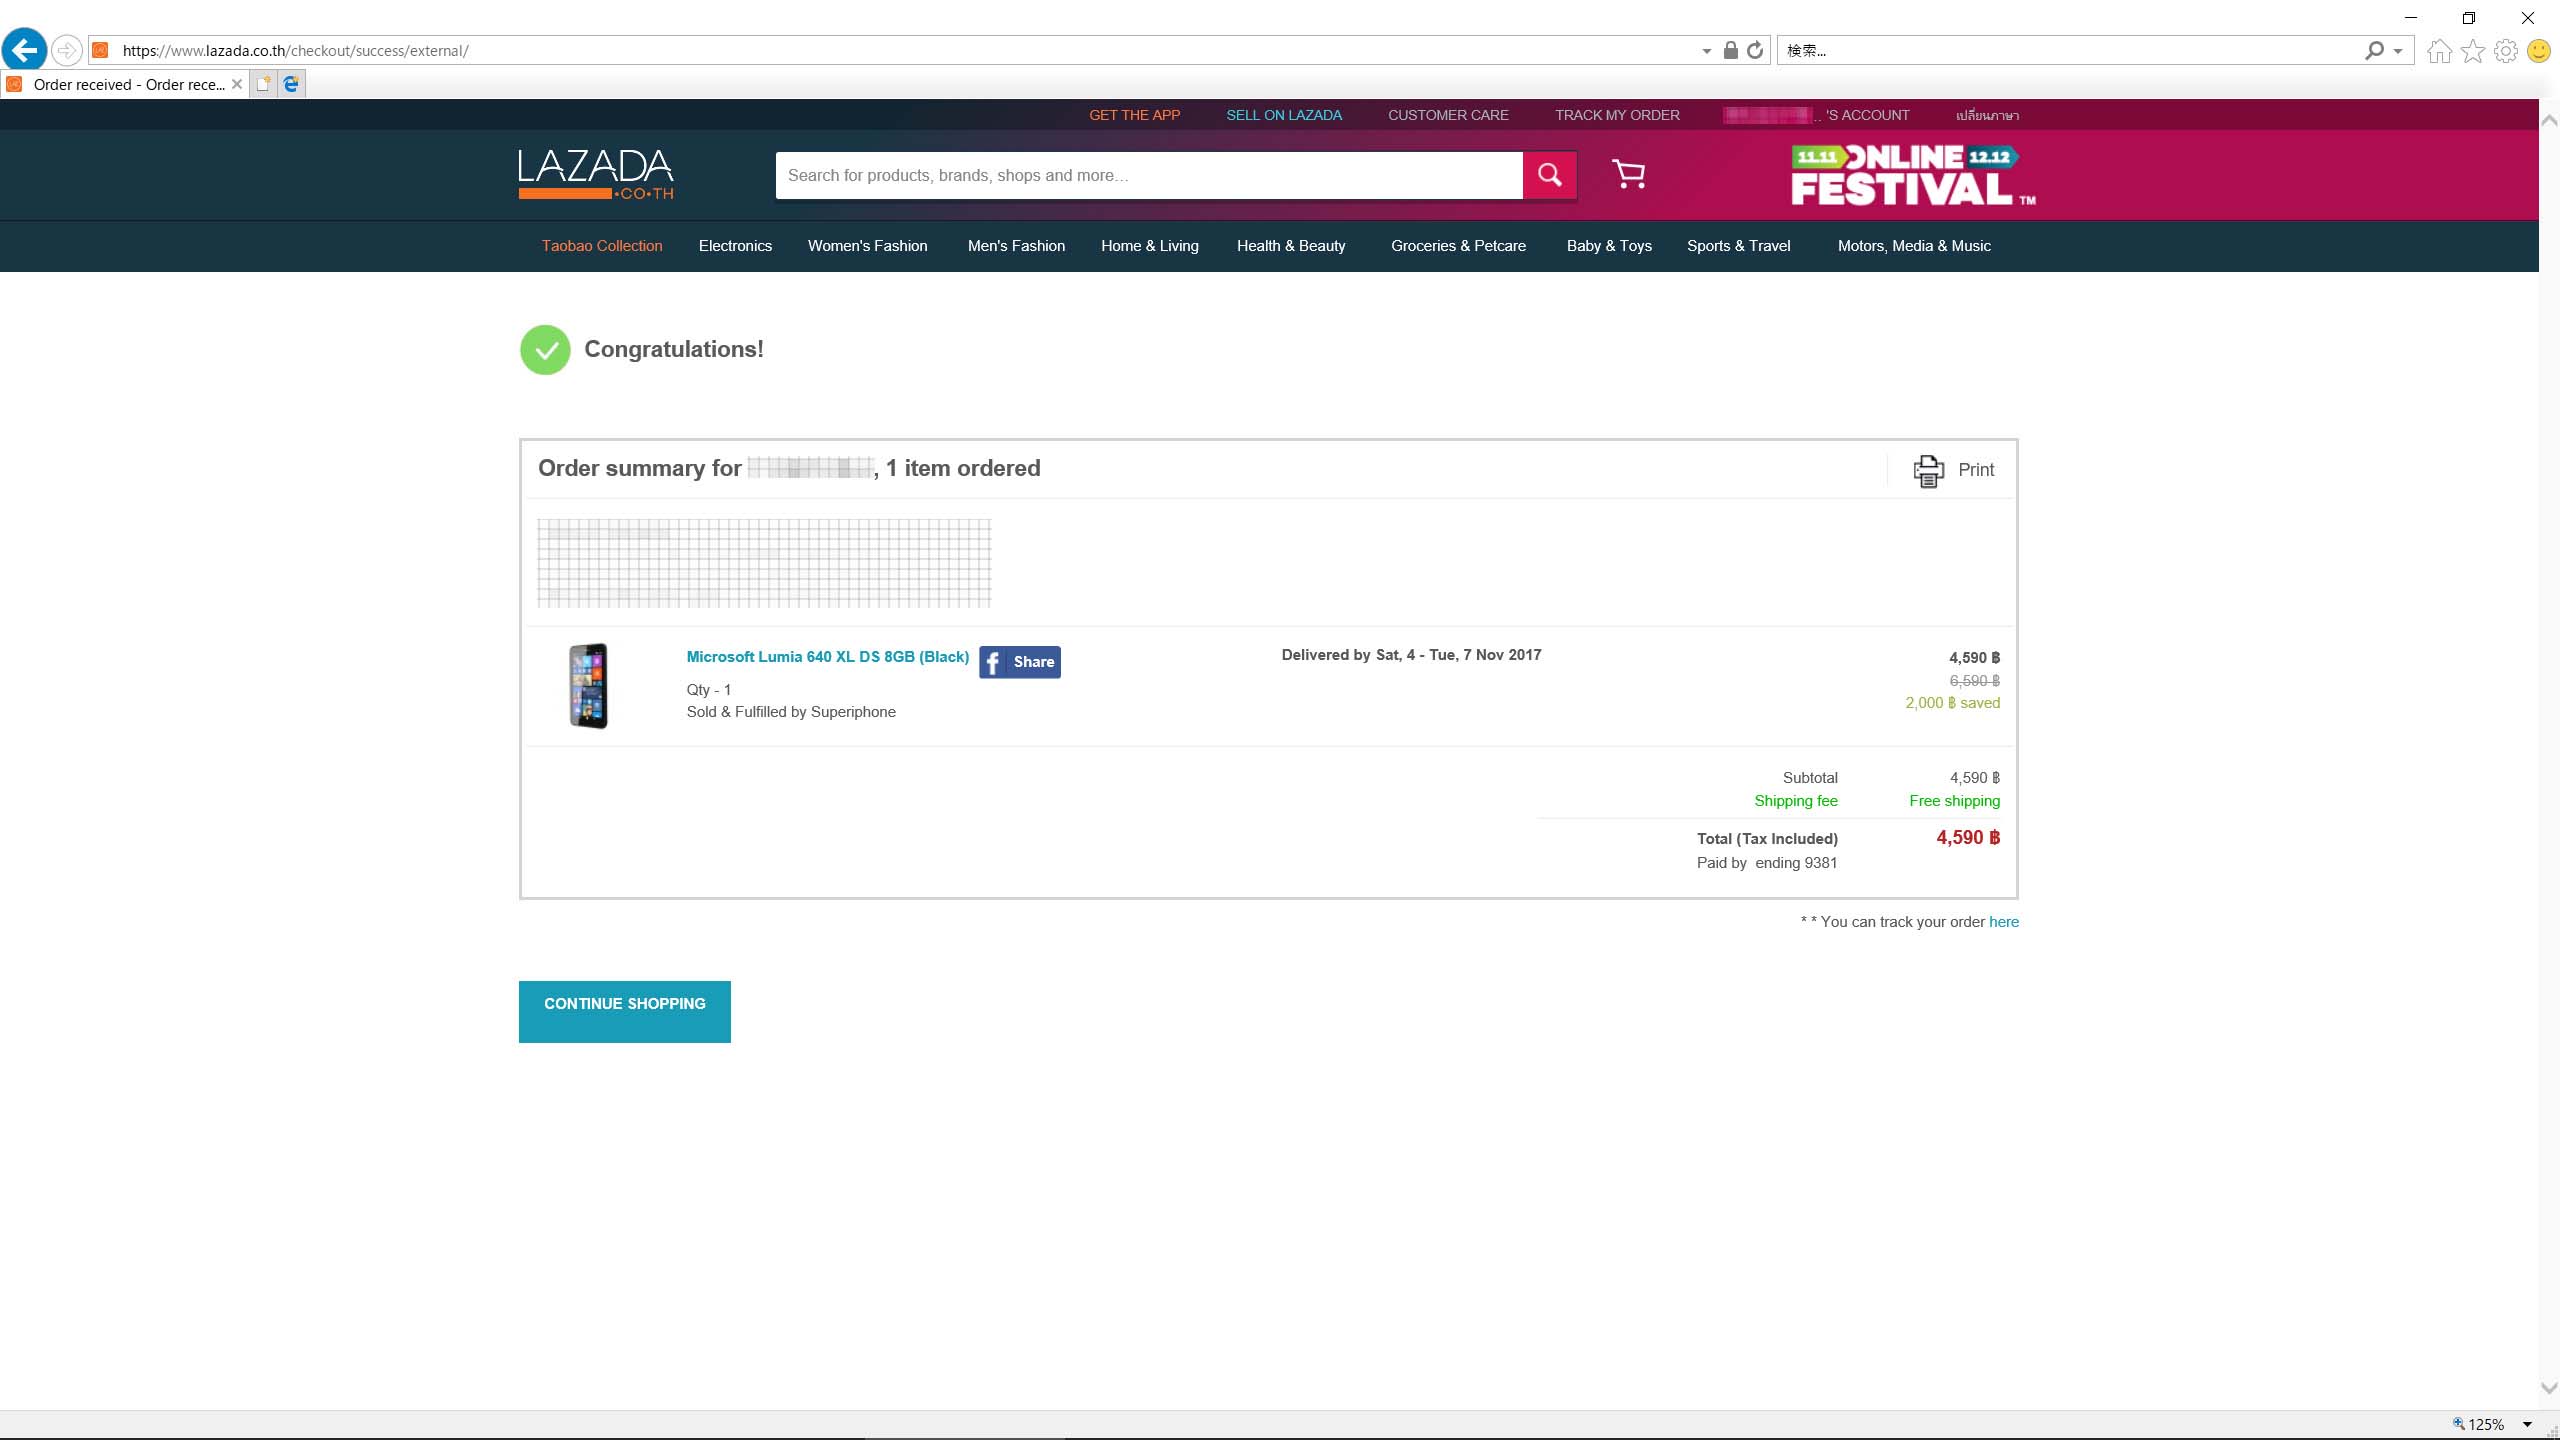Viewport: 2560px width, 1440px height.
Task: Click the Thai change language link
Action: coord(1987,115)
